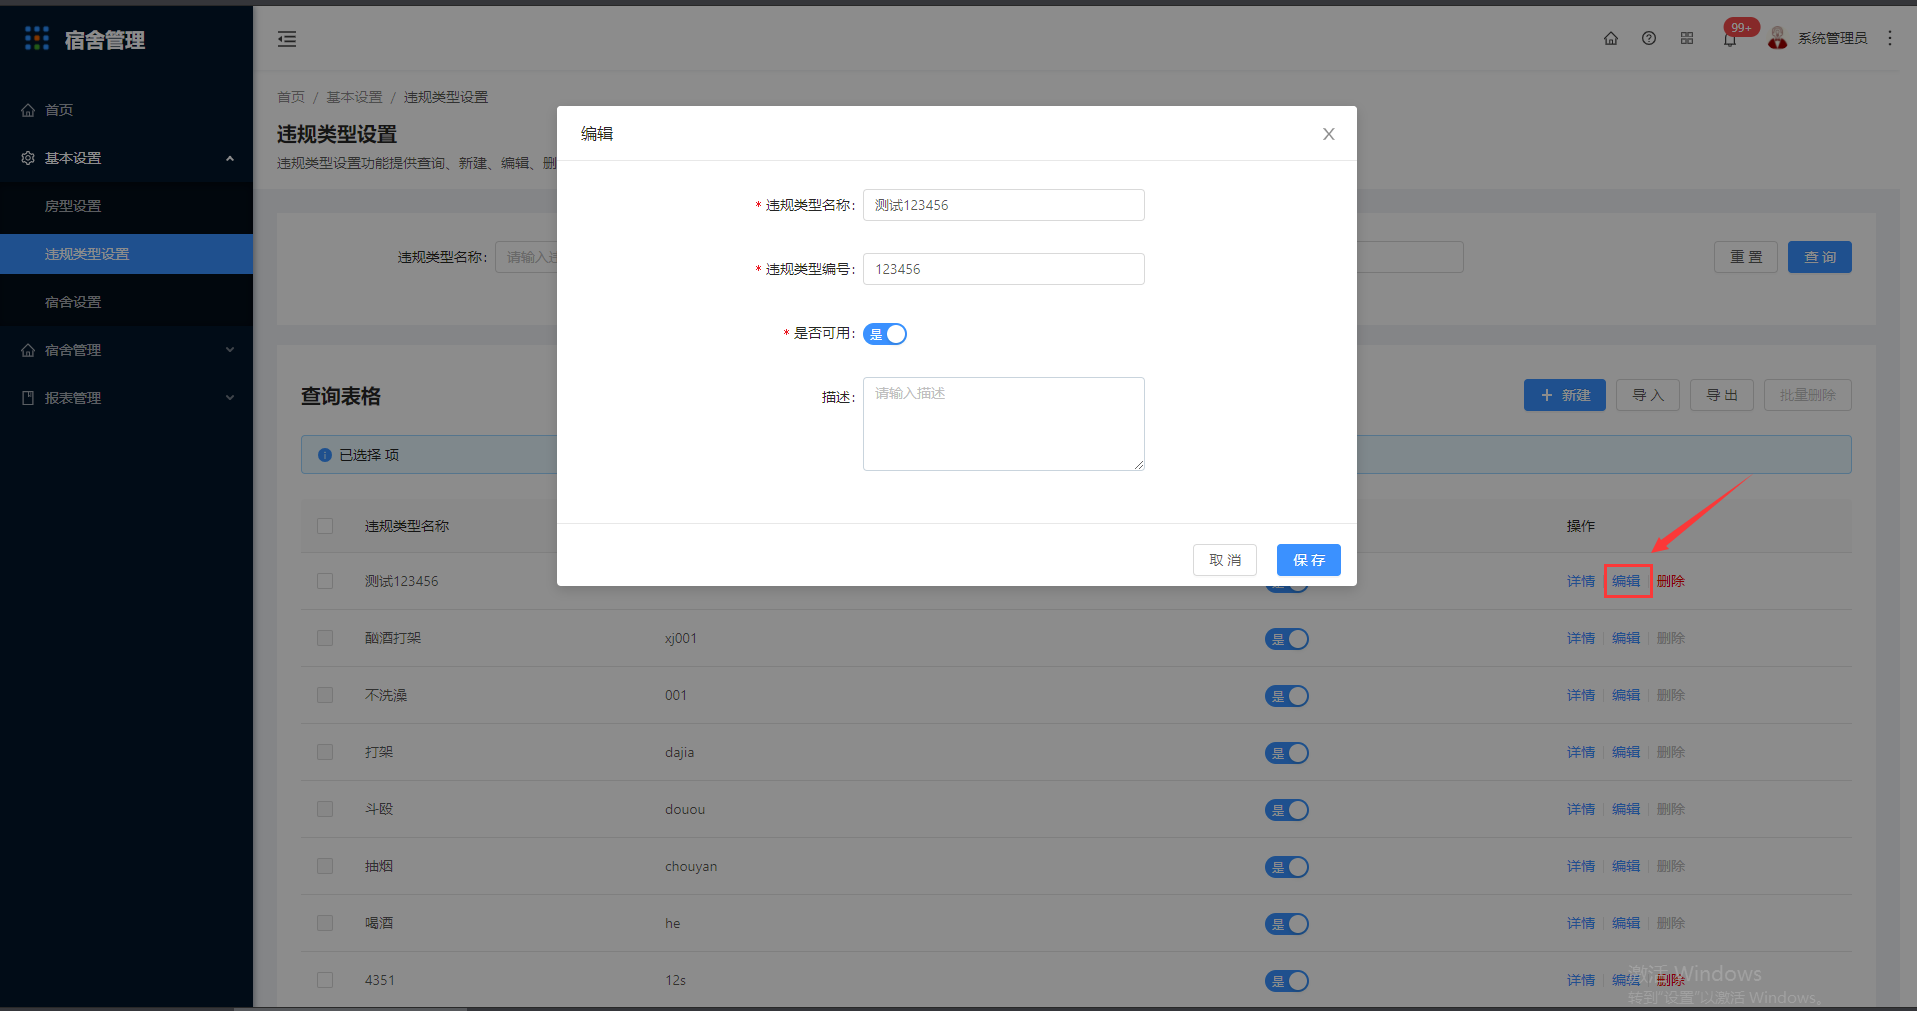Click the 新建 create button
1917x1011 pixels.
coord(1565,395)
